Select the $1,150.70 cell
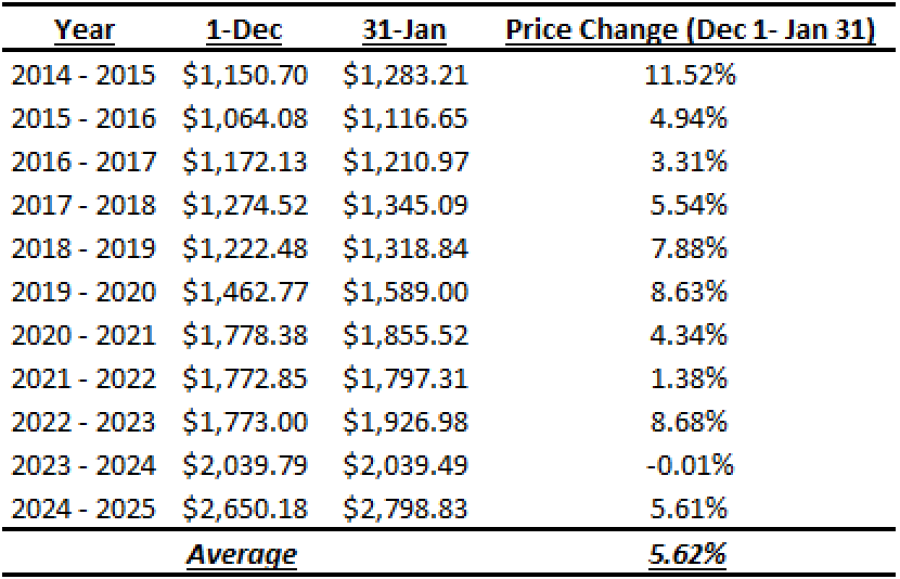 pos(246,74)
